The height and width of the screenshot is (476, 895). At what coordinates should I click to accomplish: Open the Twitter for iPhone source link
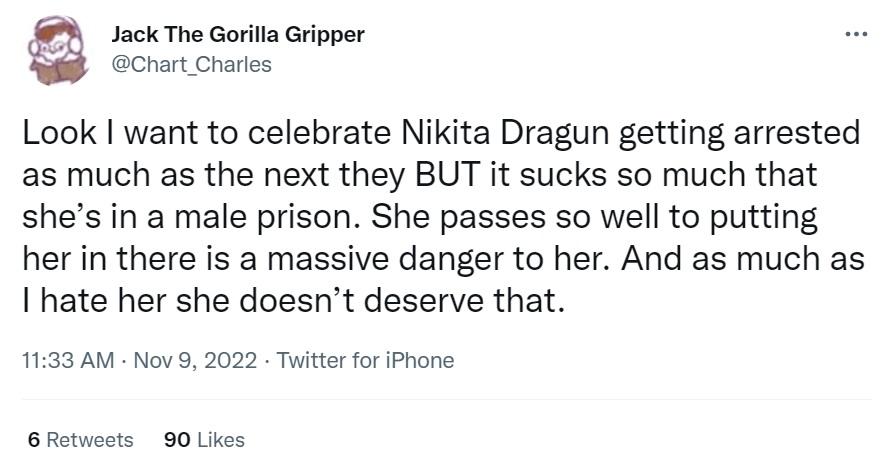pos(365,360)
